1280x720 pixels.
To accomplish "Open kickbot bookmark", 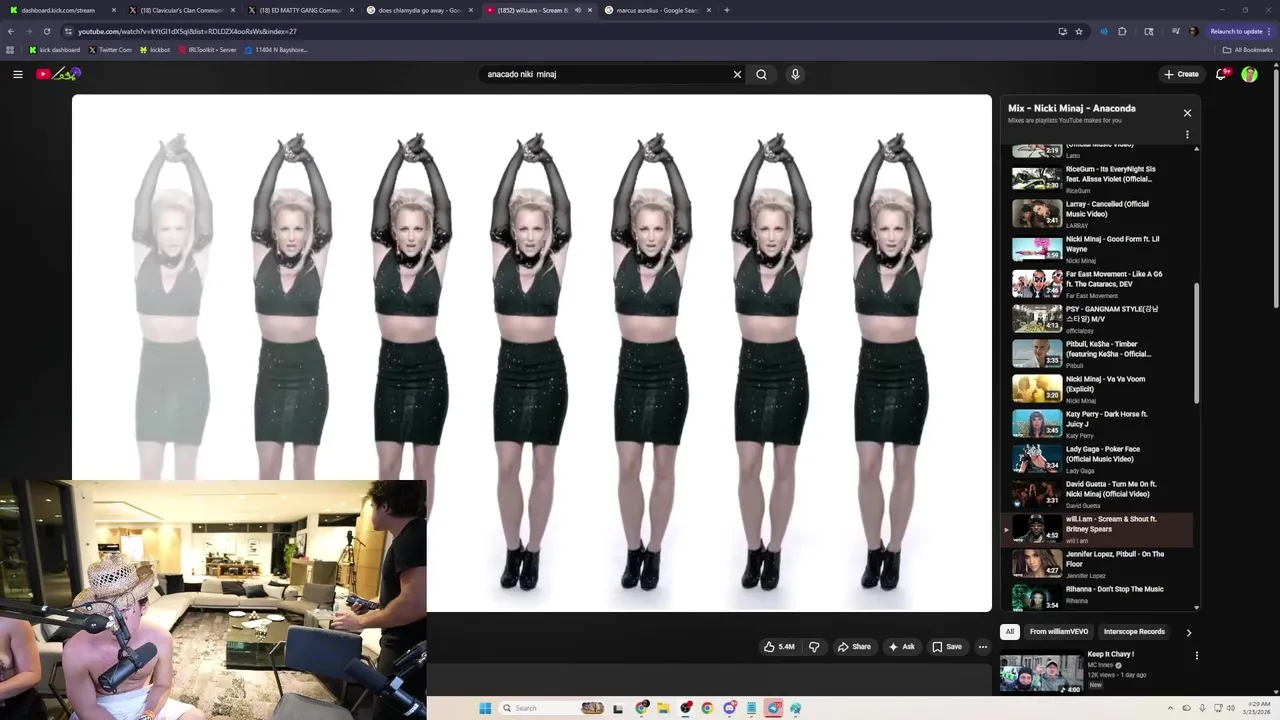I will click(155, 49).
